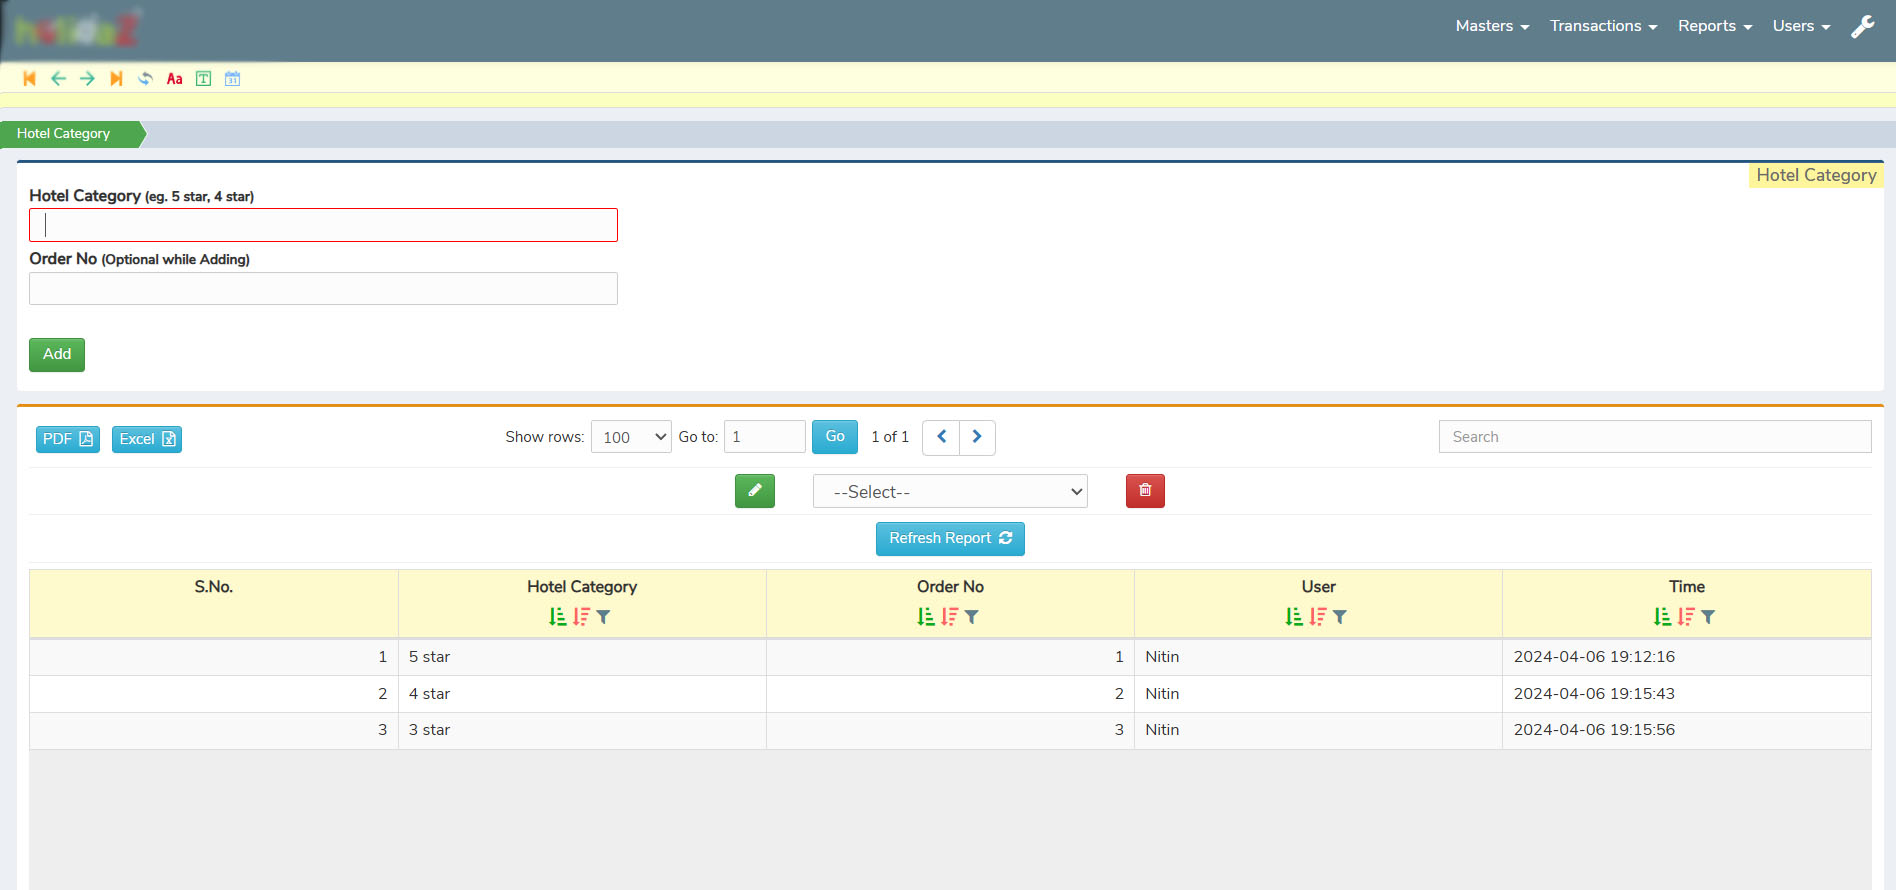Open the Reports menu
1896x890 pixels.
coord(1714,26)
